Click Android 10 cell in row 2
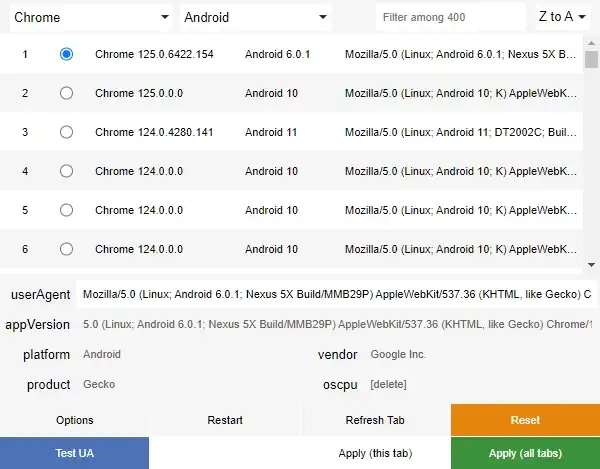 271,93
